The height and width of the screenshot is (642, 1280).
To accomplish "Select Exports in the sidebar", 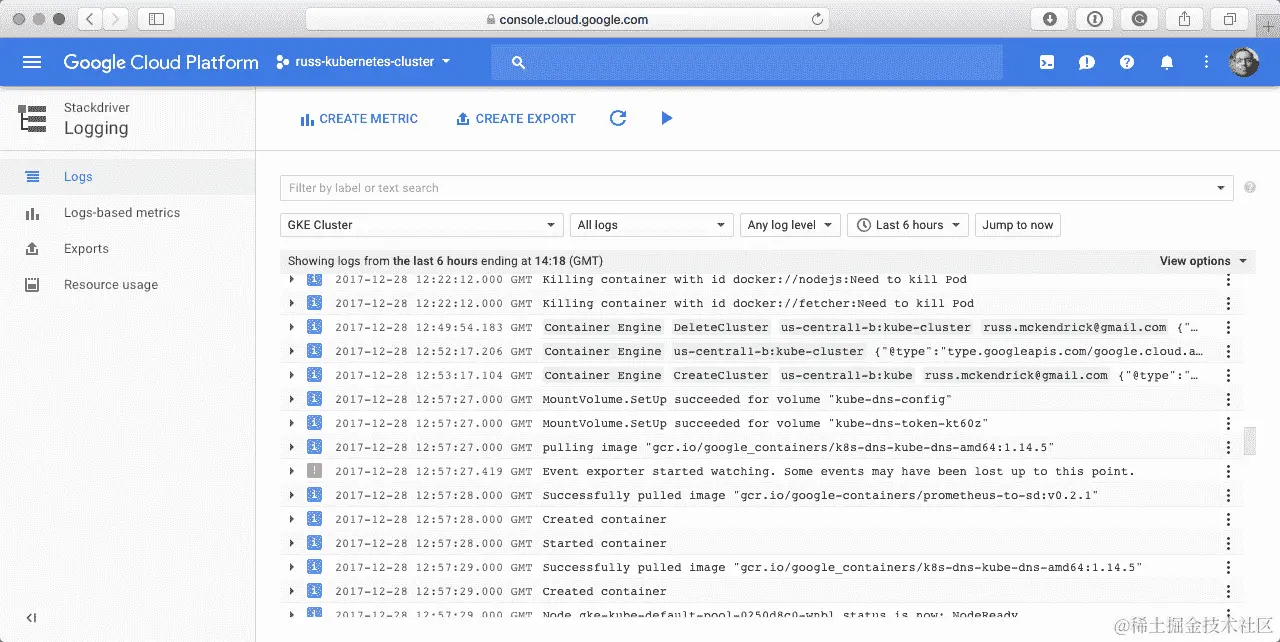I will [x=128, y=249].
